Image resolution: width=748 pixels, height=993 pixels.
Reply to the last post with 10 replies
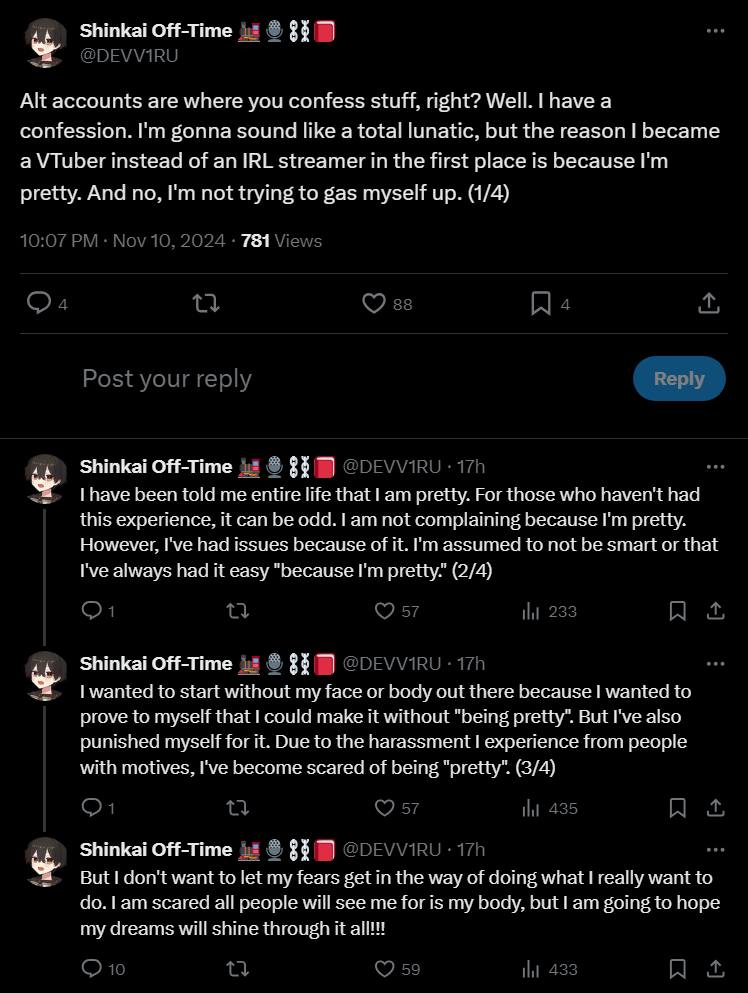91,968
